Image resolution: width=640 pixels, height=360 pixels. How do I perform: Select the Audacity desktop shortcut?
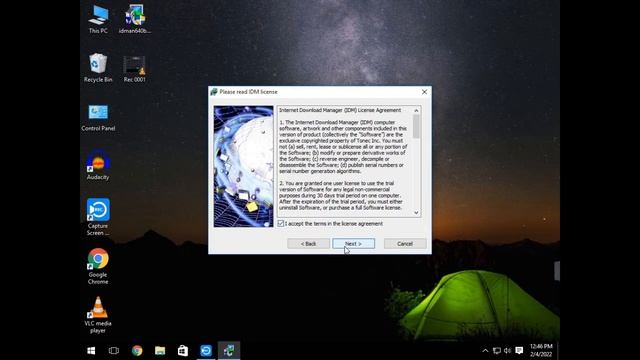[x=98, y=165]
